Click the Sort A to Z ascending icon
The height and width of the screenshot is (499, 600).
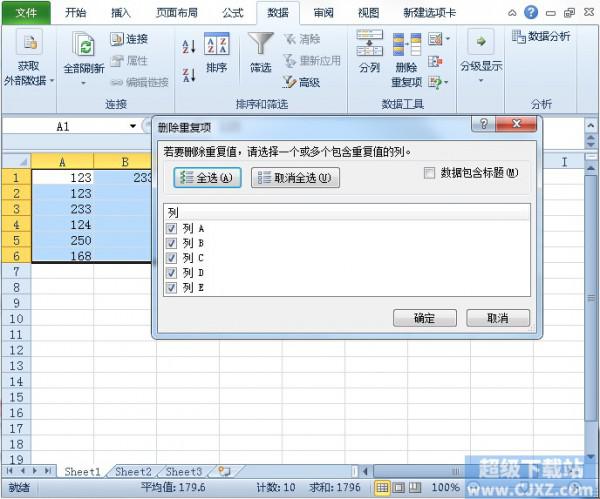[x=189, y=47]
